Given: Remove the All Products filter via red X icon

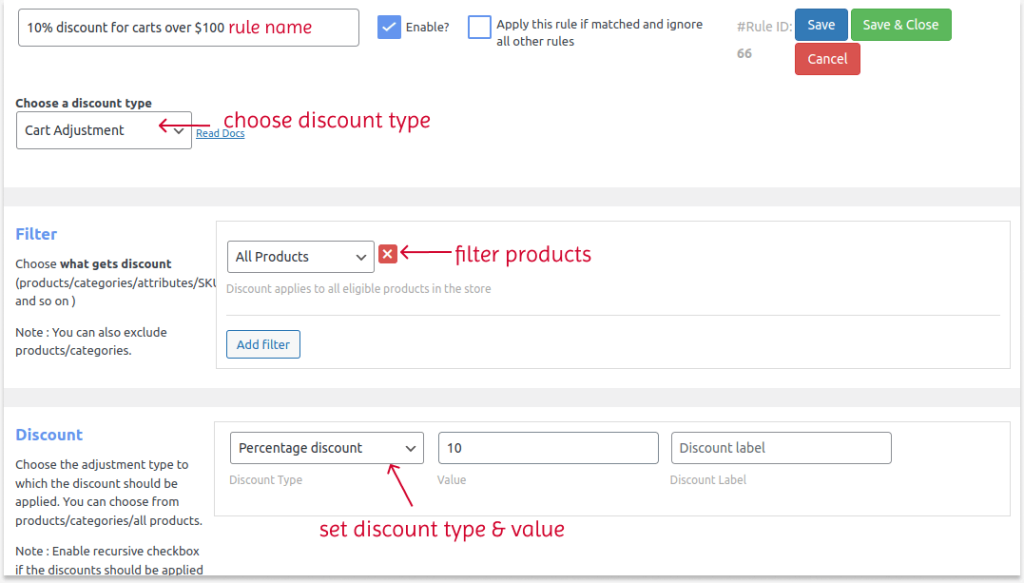Looking at the screenshot, I should click(388, 254).
